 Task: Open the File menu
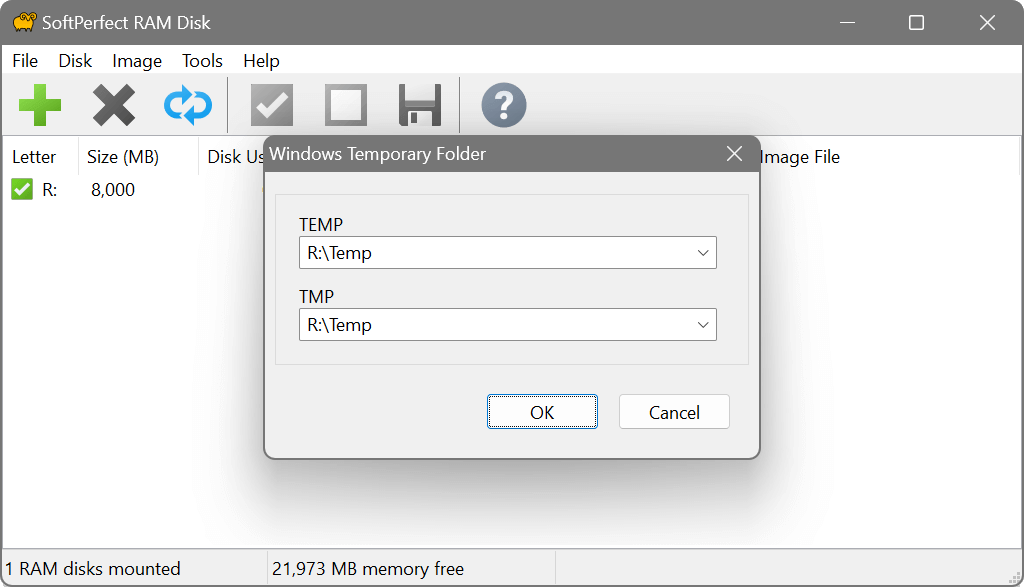[25, 61]
